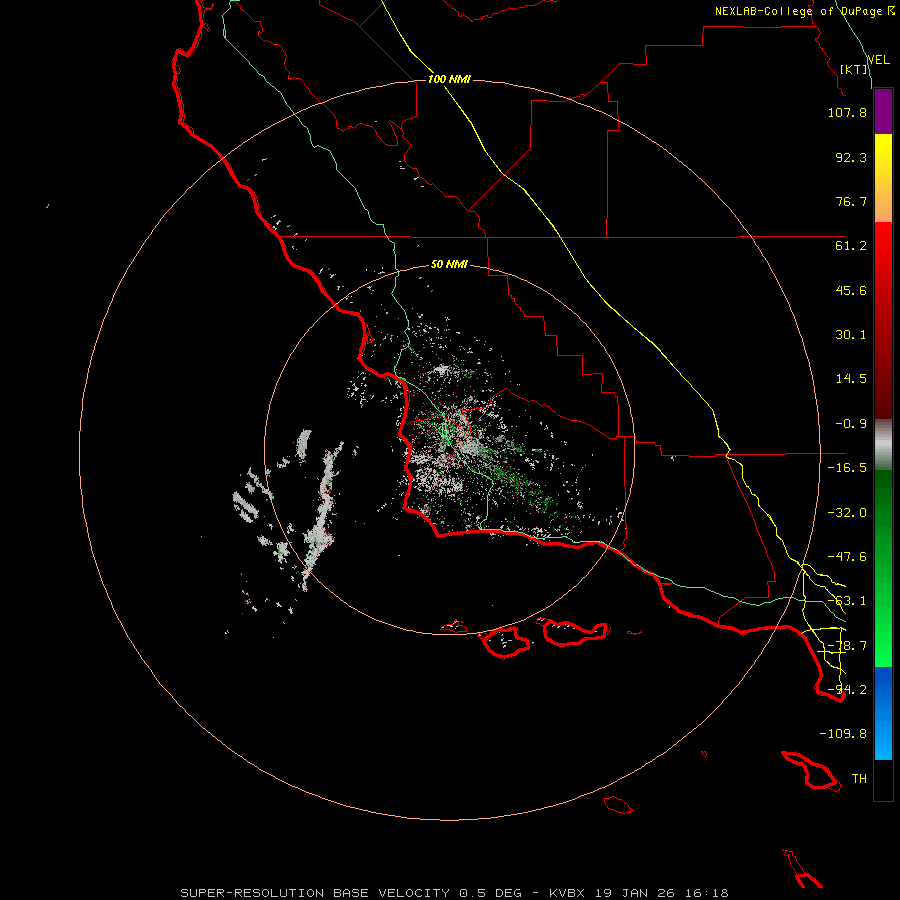Click the 76.7 velocity scale value
Image resolution: width=900 pixels, height=900 pixels.
click(851, 201)
